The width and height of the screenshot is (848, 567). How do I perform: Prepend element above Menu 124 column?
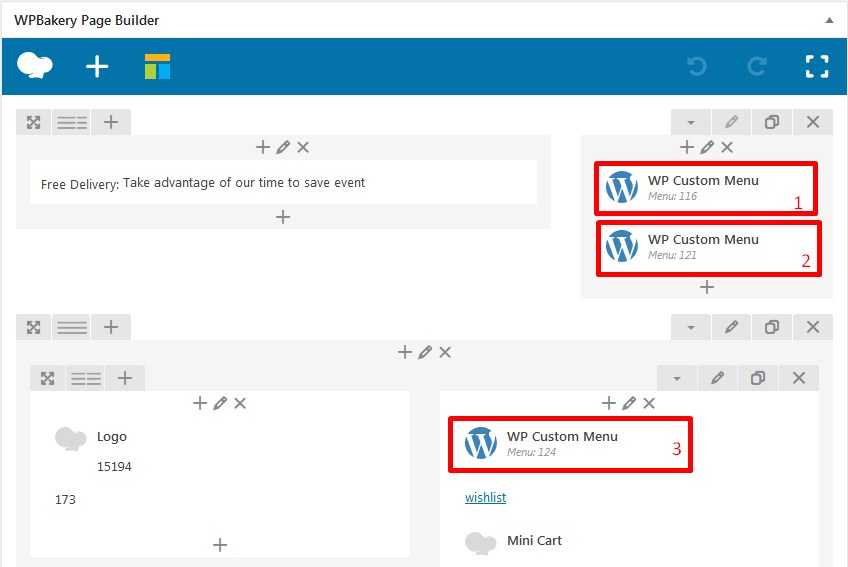608,403
